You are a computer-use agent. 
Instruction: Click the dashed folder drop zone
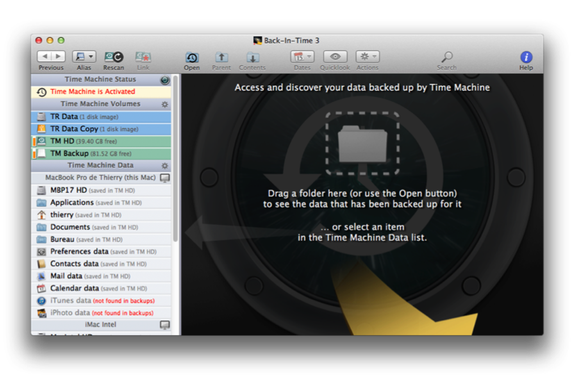click(362, 143)
